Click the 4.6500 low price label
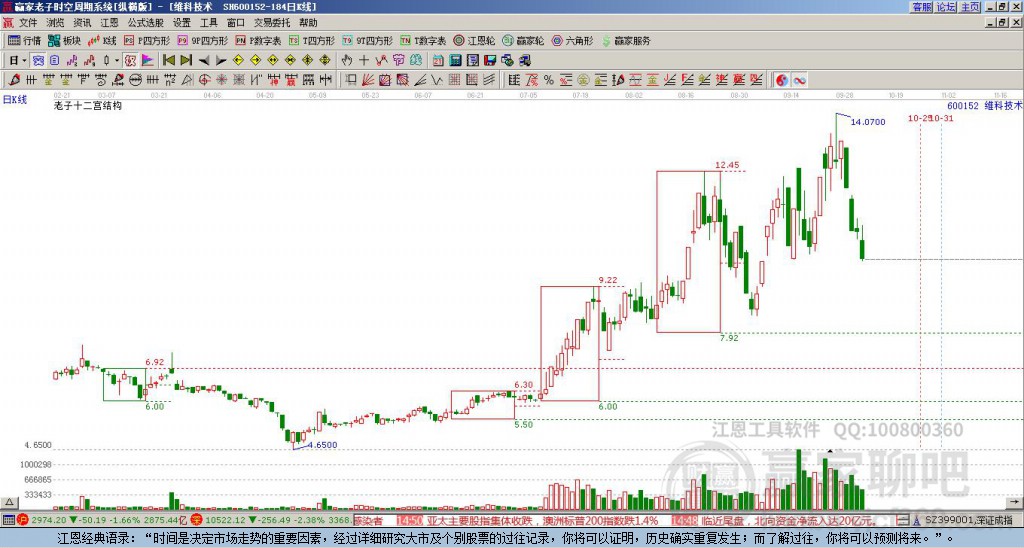The image size is (1024, 548). (x=322, y=445)
